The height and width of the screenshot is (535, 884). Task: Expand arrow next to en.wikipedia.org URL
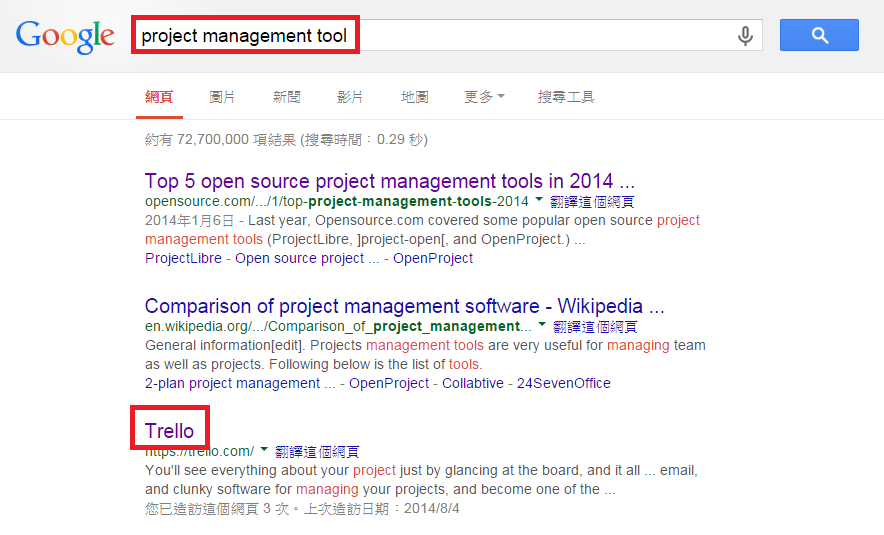542,325
